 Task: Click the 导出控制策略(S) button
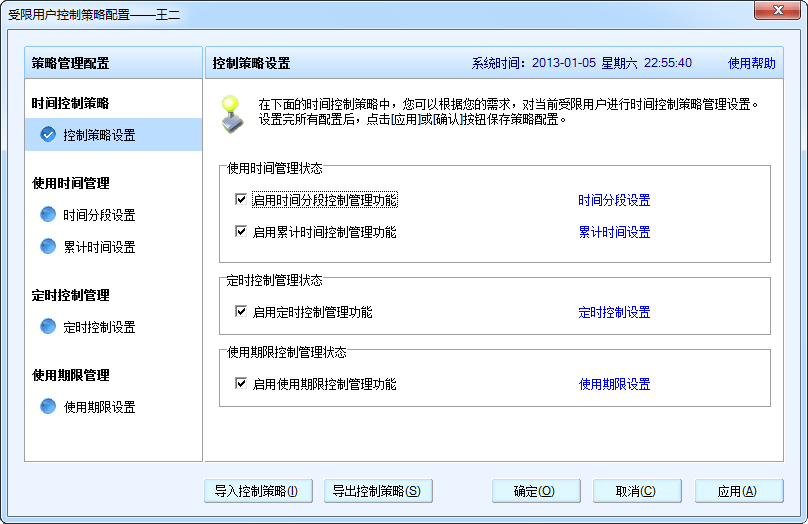pos(378,491)
